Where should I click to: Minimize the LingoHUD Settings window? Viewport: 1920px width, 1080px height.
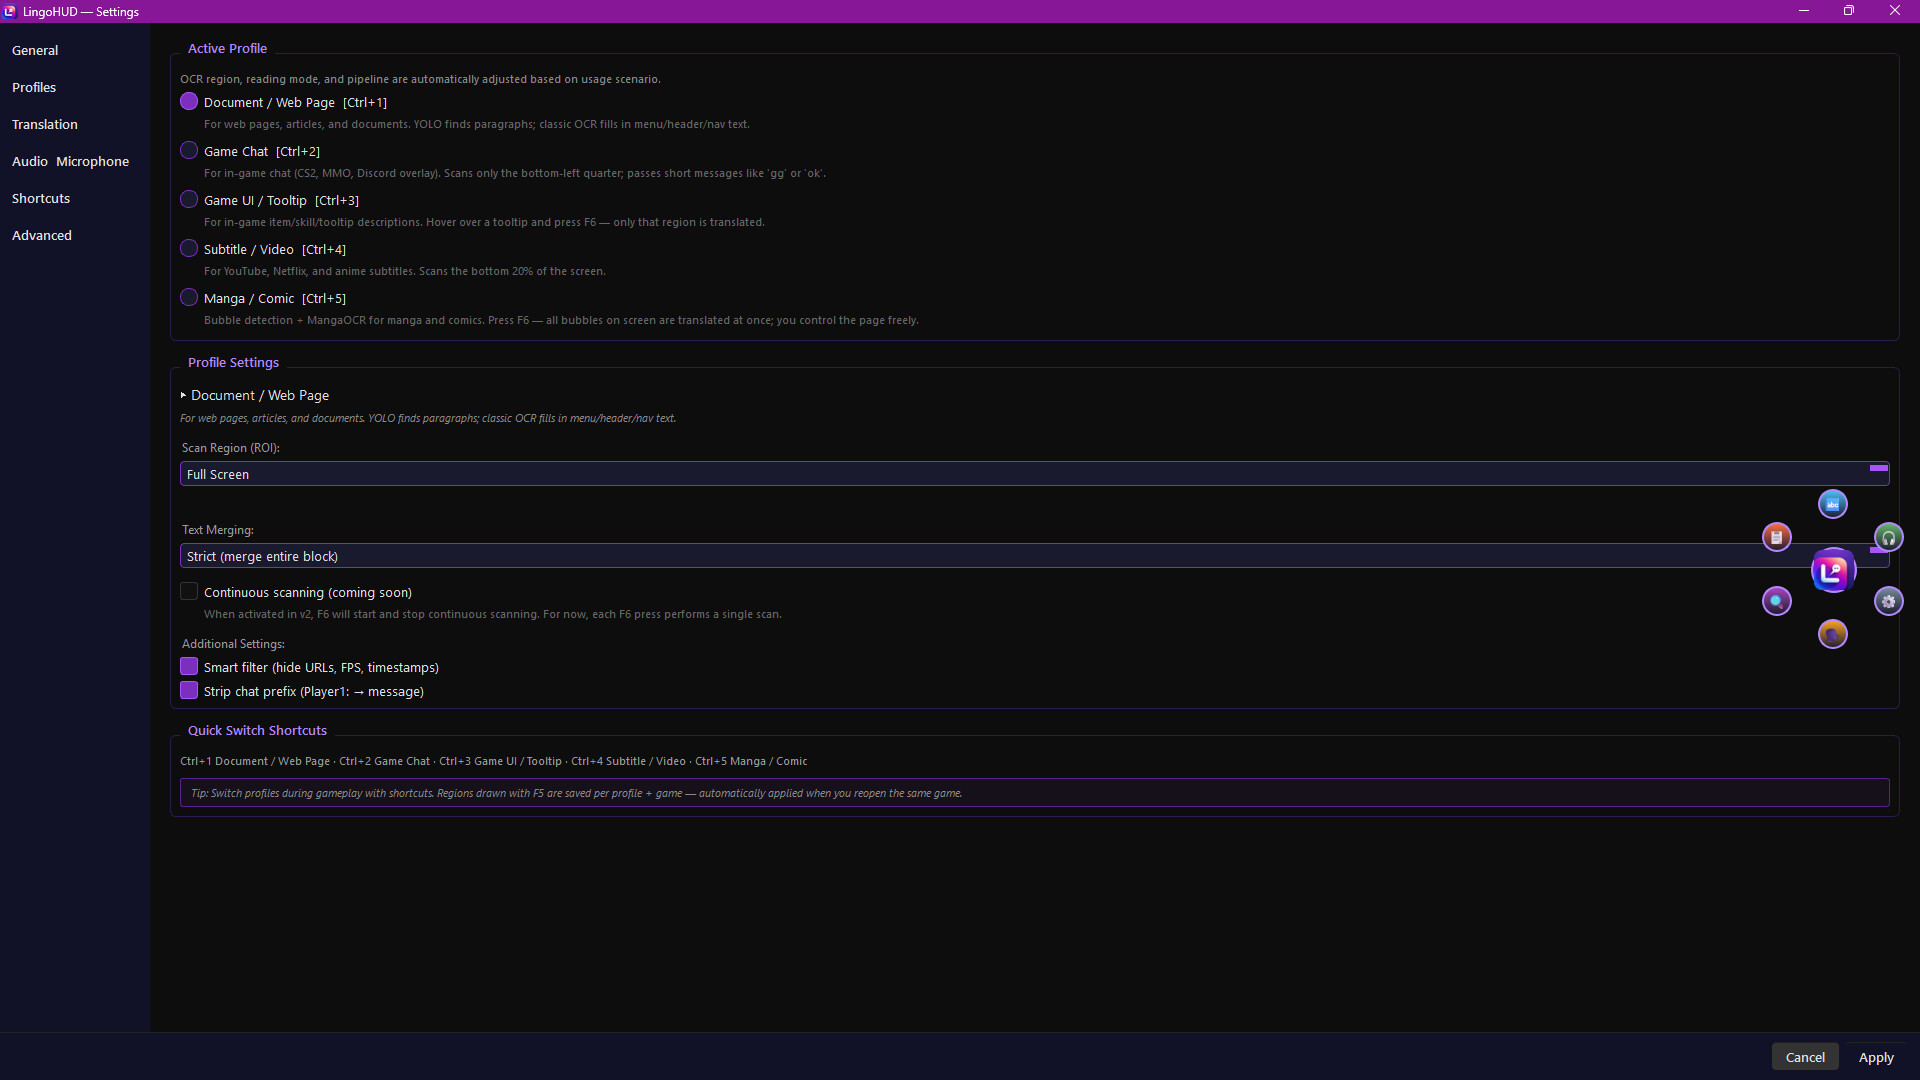pos(1804,11)
